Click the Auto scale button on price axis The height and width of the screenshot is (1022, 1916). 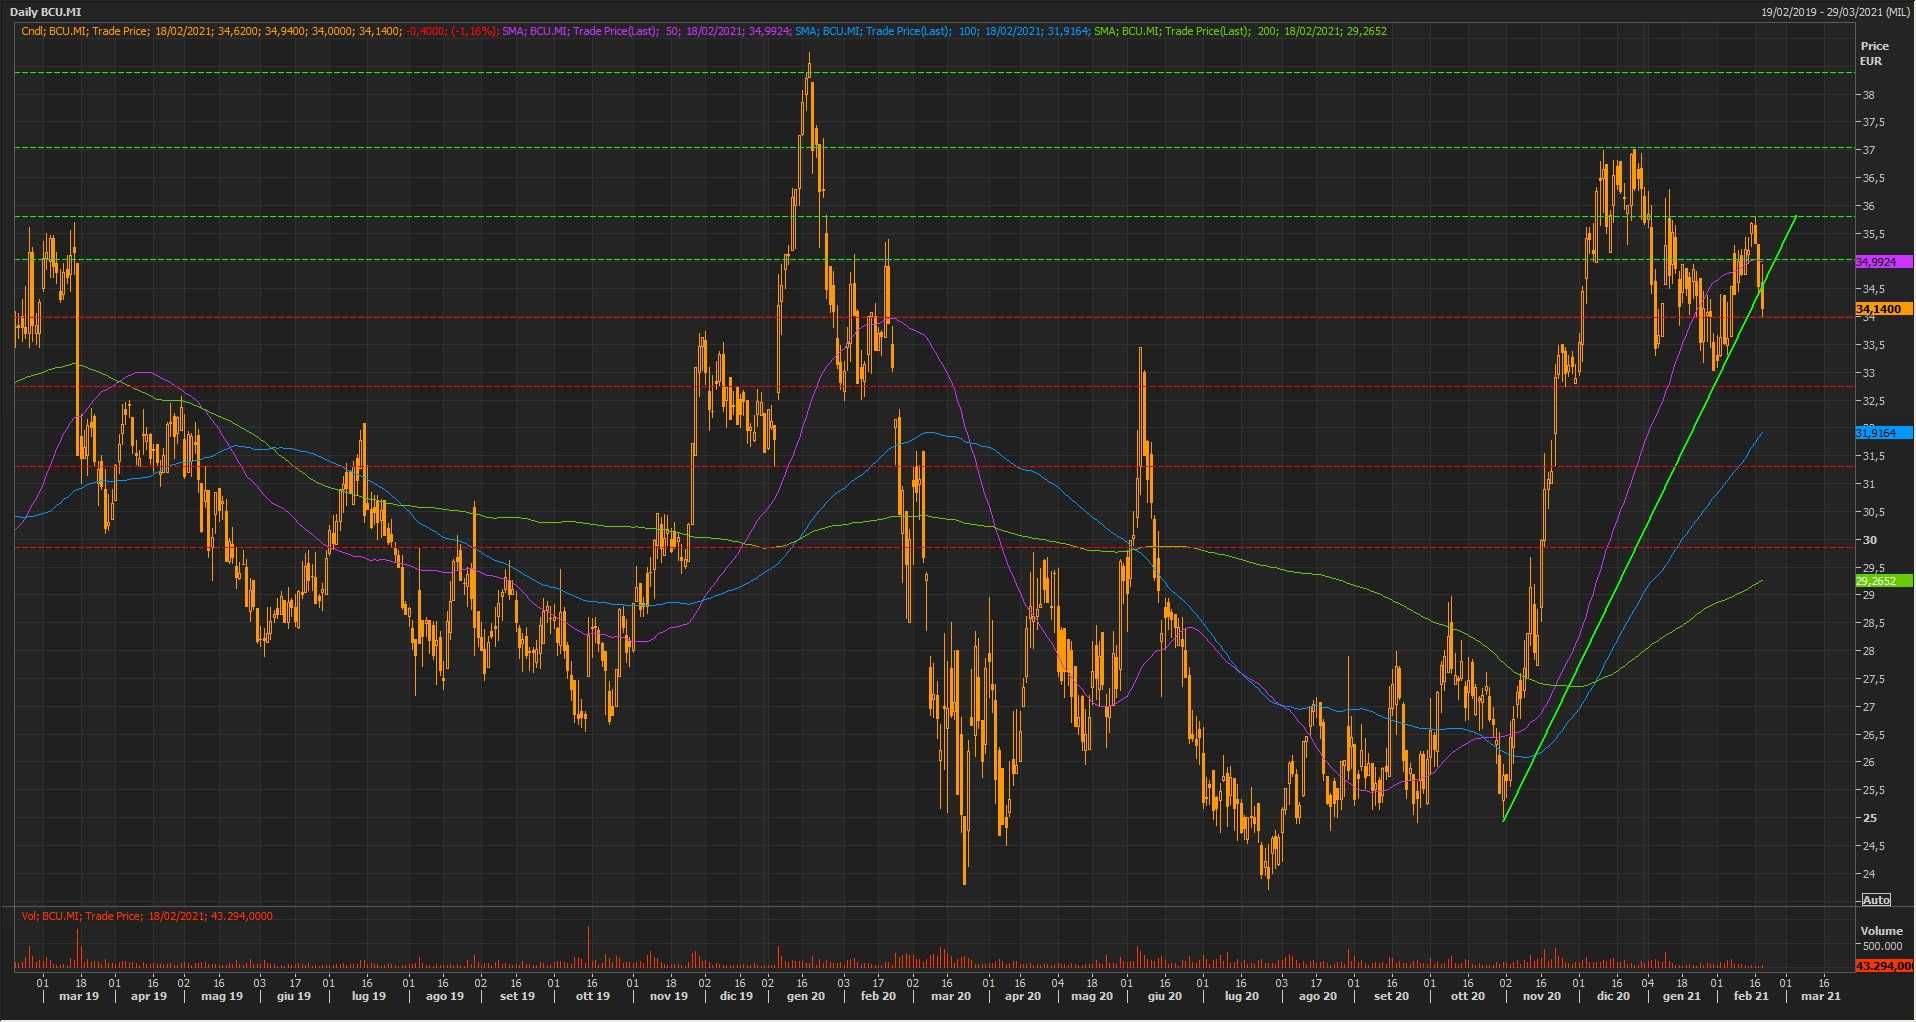(x=1876, y=900)
